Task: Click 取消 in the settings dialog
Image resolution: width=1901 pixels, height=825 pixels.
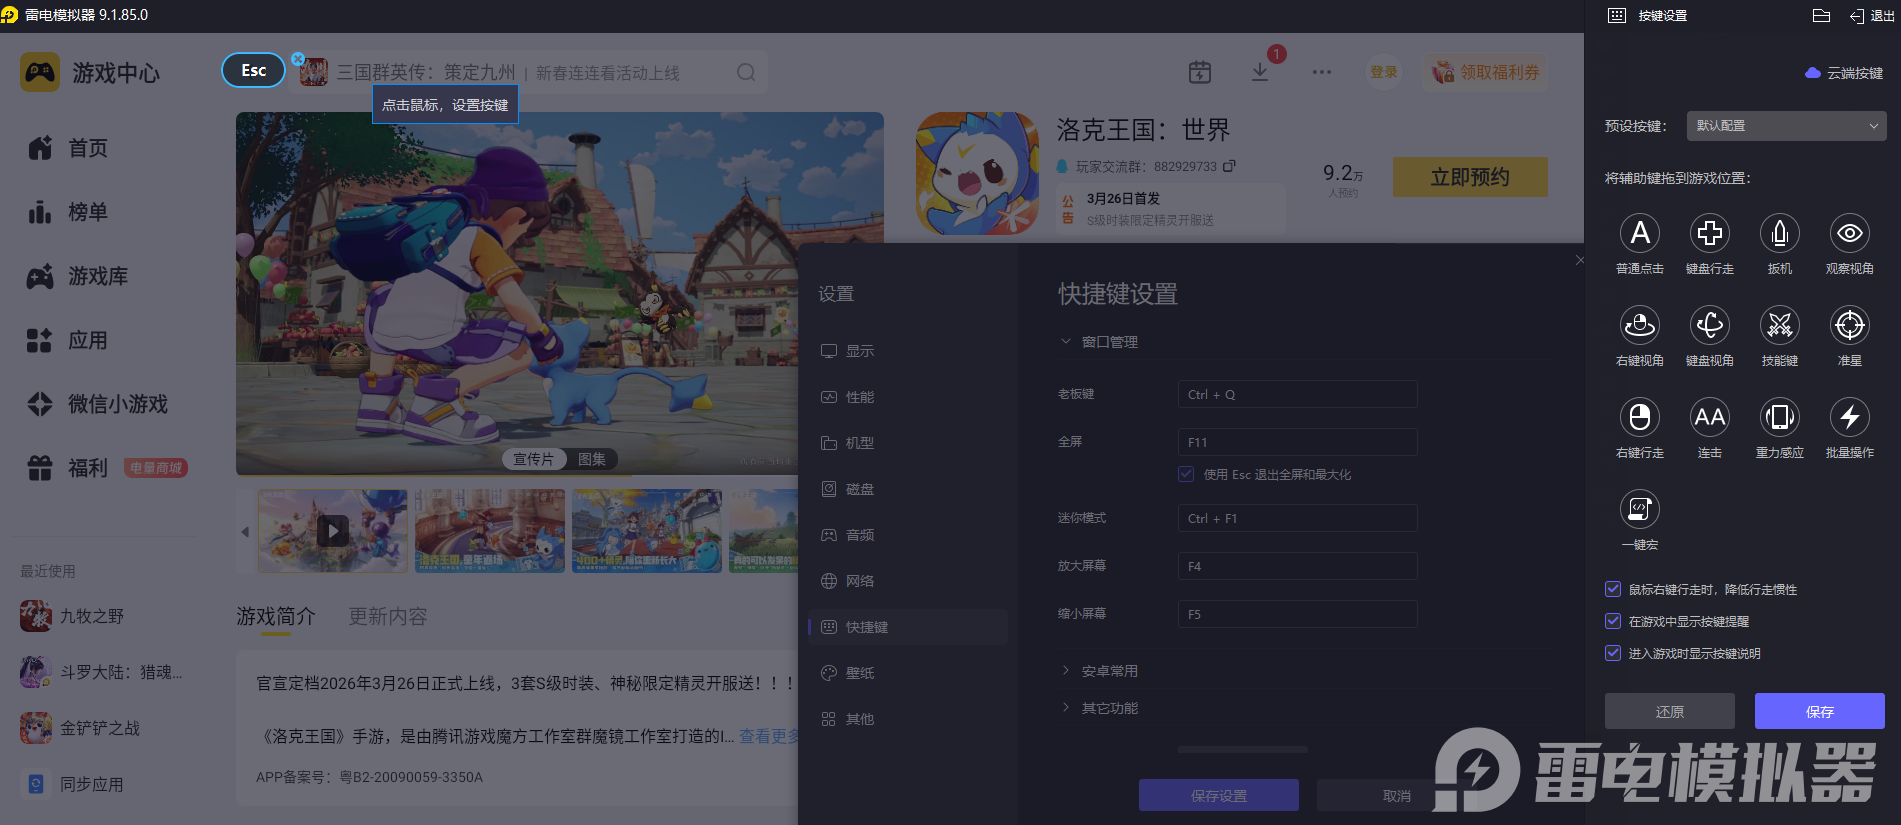Action: [1397, 795]
